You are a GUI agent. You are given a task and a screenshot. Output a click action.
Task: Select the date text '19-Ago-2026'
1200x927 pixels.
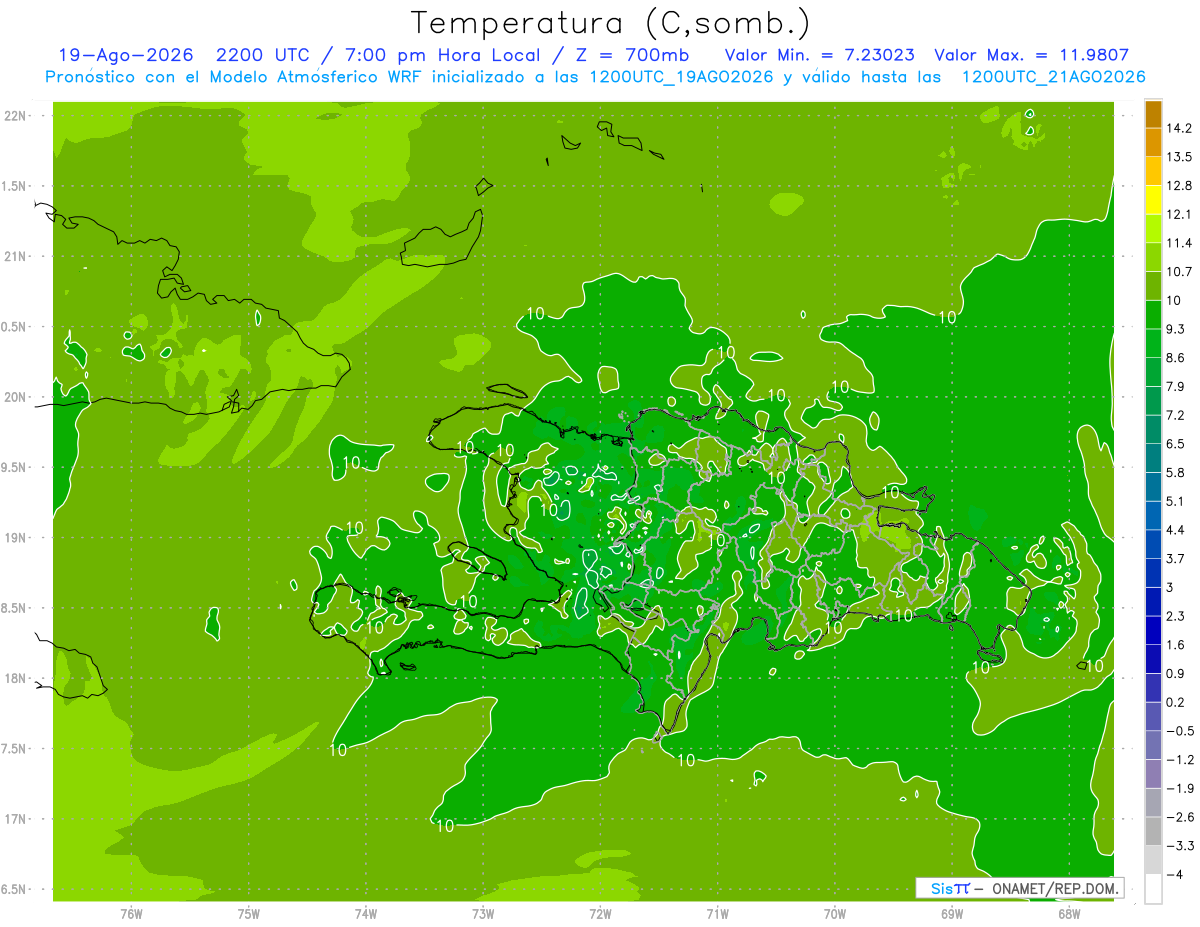coord(125,55)
